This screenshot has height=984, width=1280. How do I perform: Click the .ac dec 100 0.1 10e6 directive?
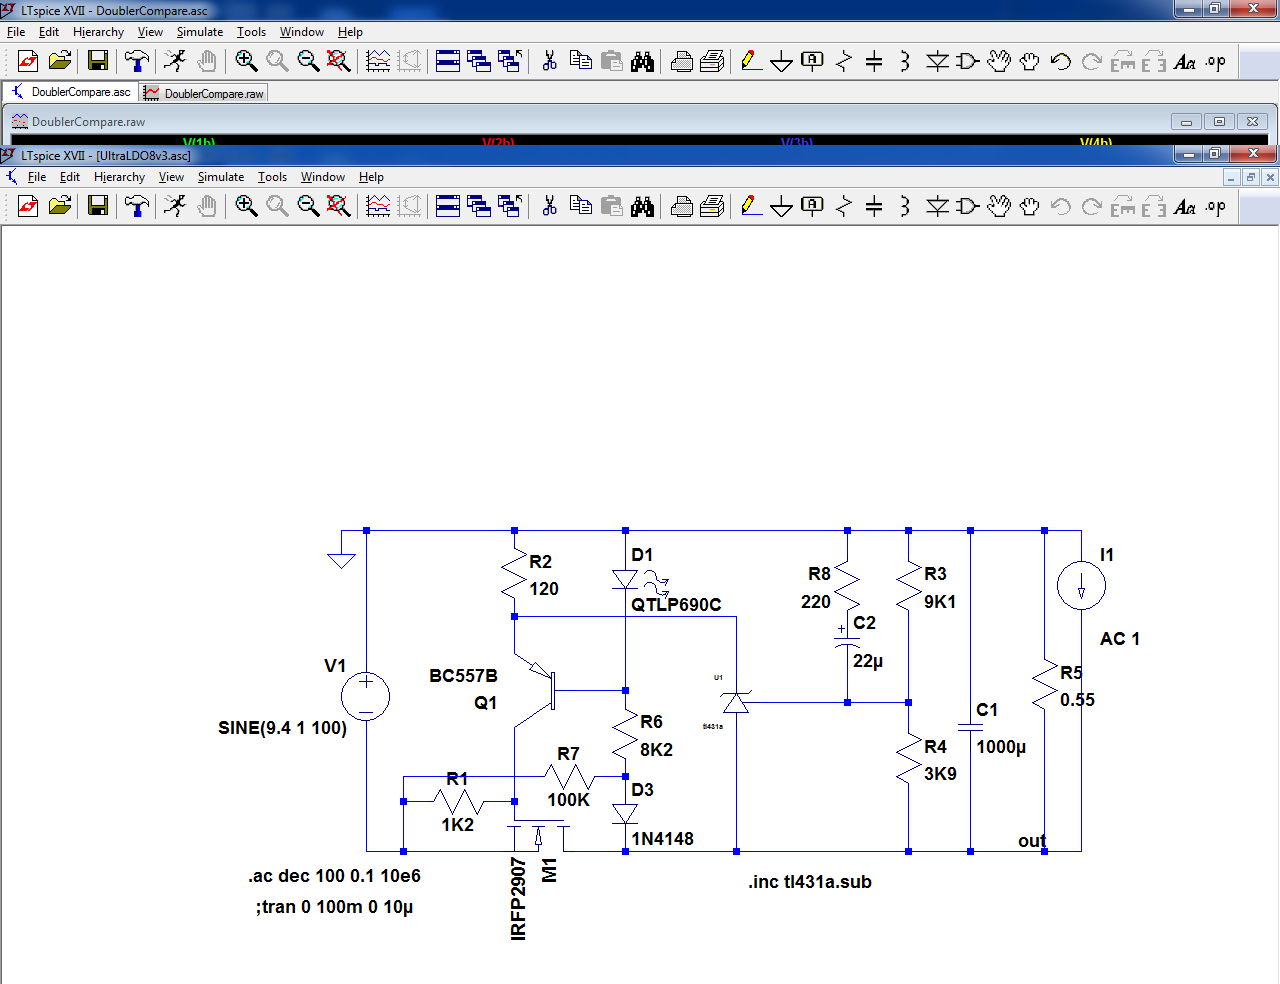(x=334, y=876)
